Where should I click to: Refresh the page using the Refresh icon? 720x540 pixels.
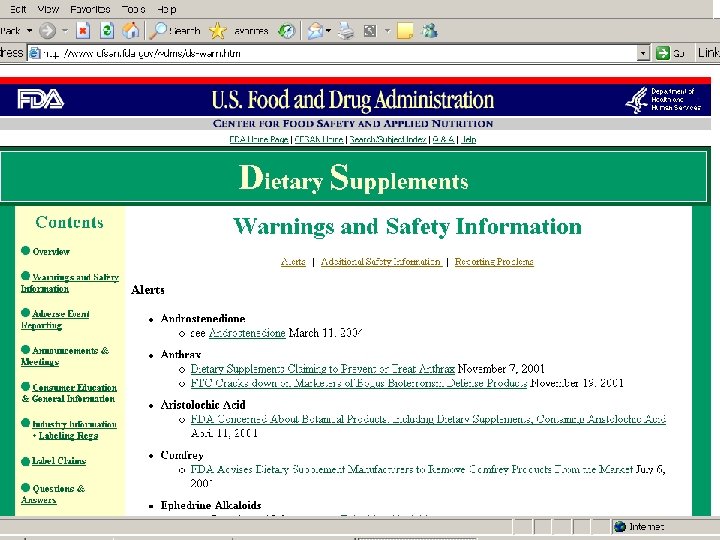[107, 31]
